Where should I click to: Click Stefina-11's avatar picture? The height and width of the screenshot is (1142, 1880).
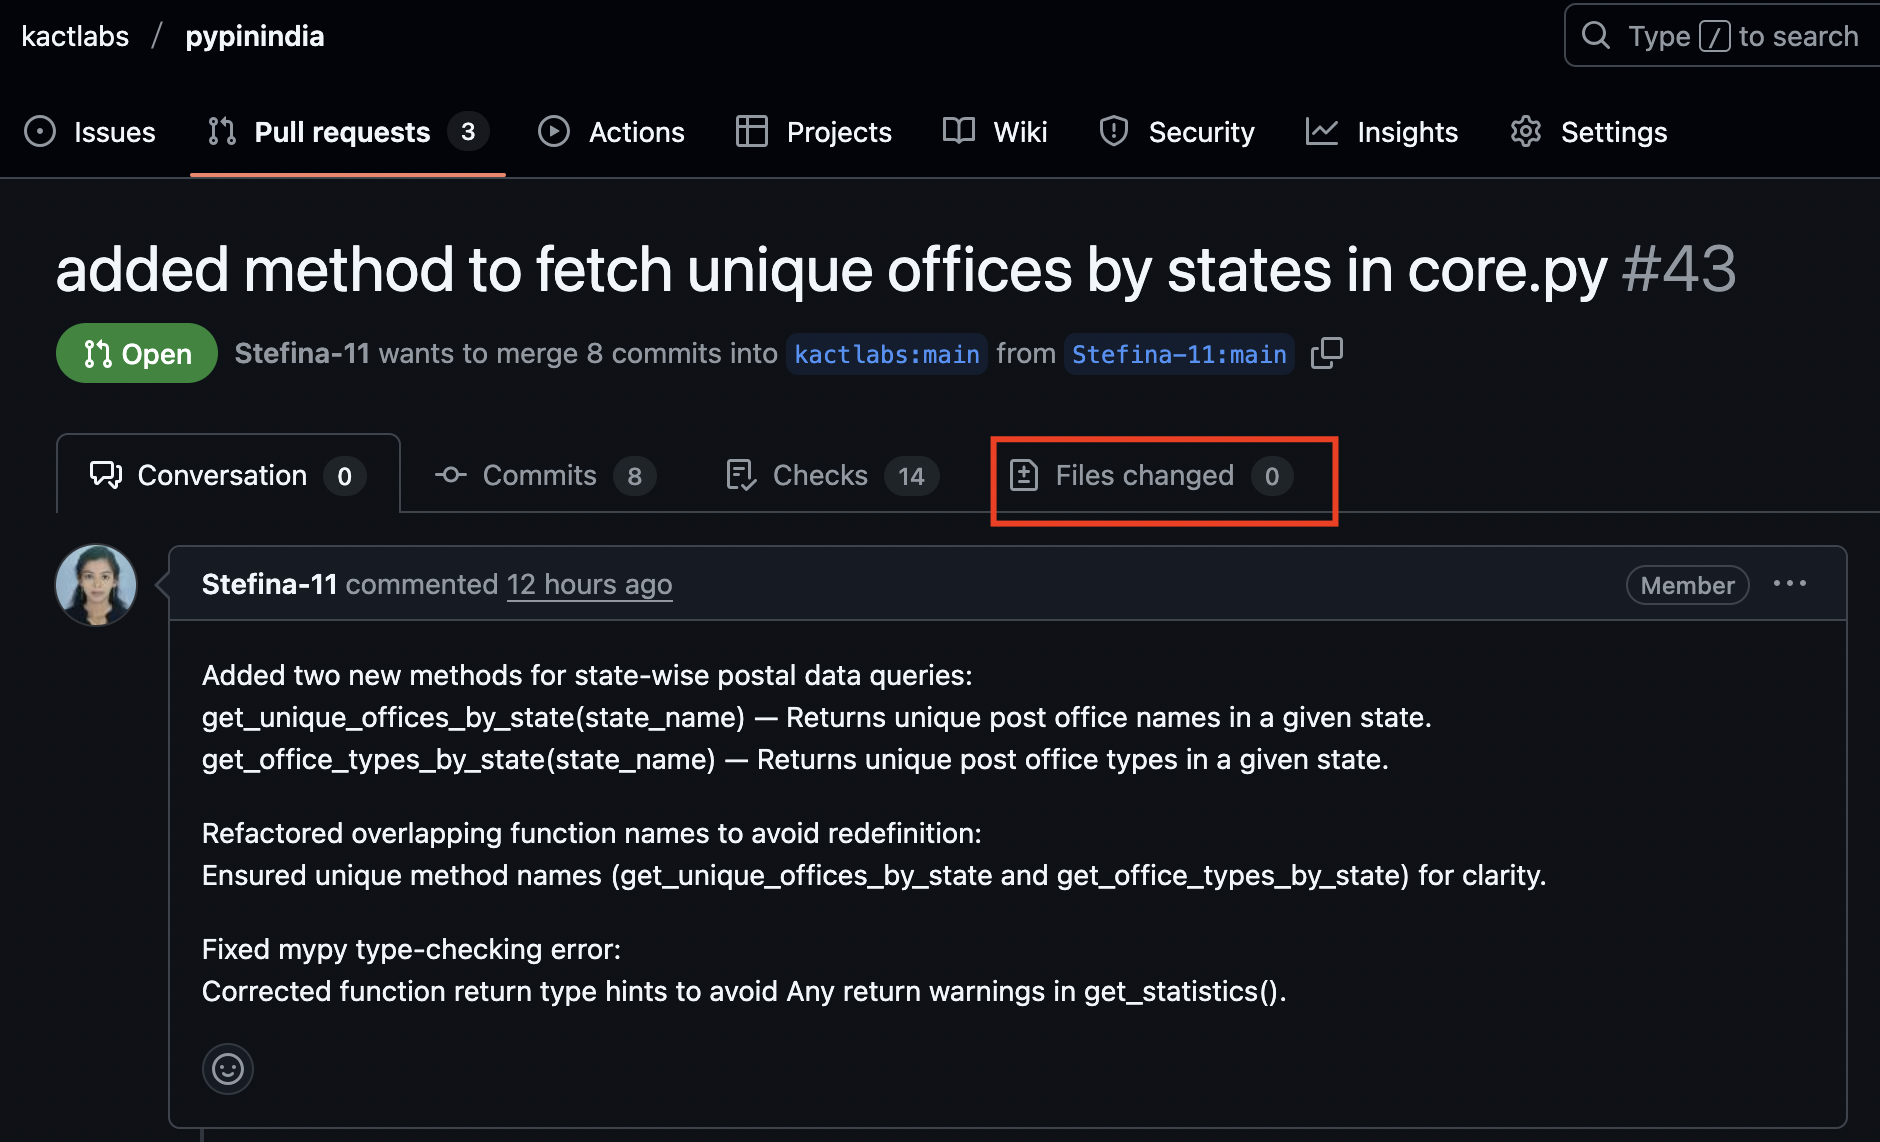click(x=96, y=585)
